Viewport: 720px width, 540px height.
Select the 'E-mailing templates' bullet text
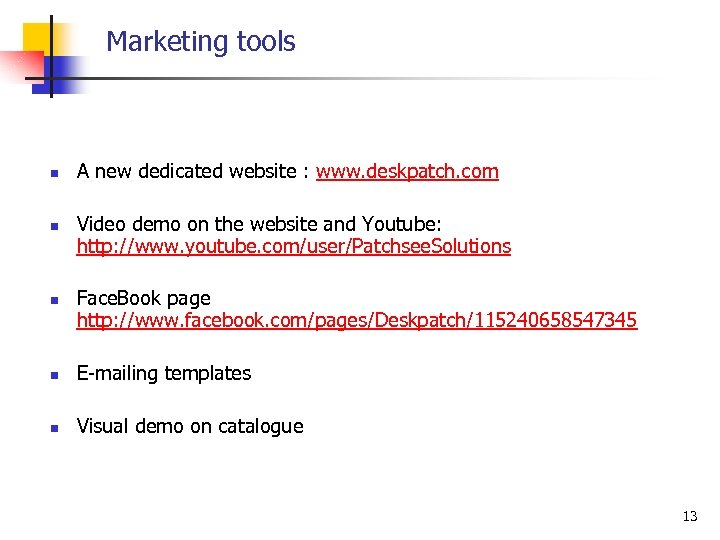164,373
